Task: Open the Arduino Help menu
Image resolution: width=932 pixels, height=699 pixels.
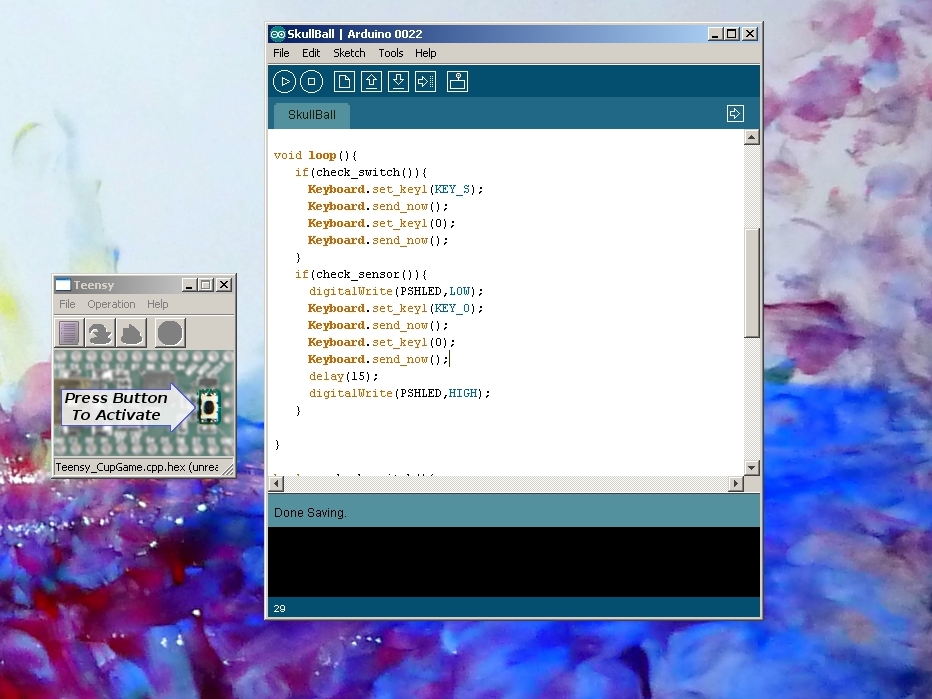Action: point(426,53)
